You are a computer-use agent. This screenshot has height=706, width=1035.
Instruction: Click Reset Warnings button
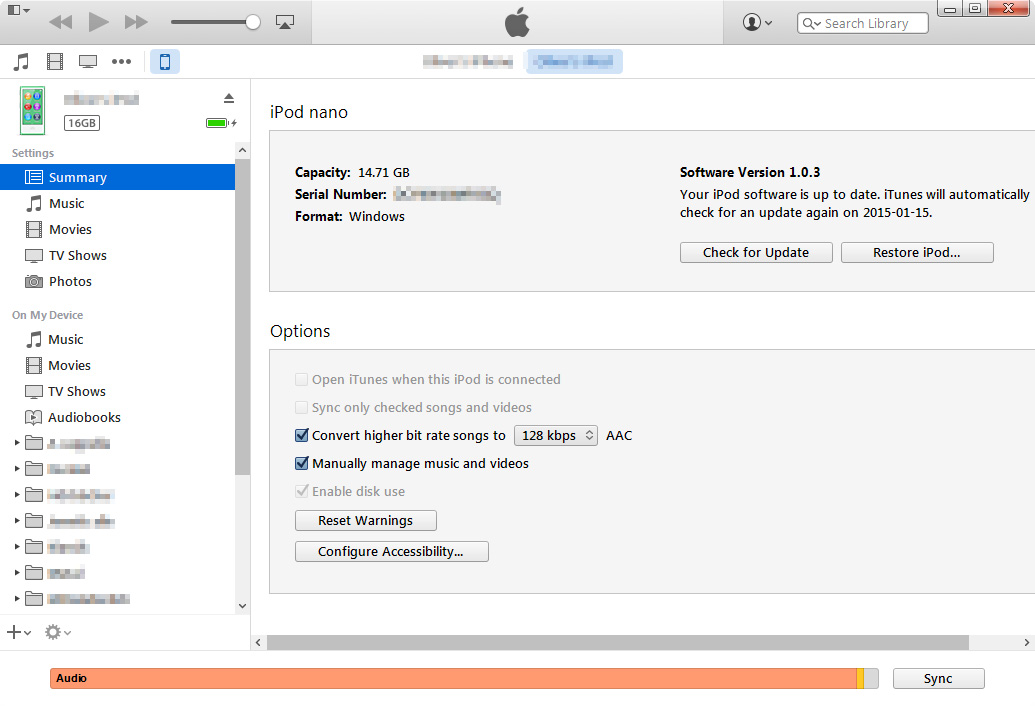(x=366, y=521)
